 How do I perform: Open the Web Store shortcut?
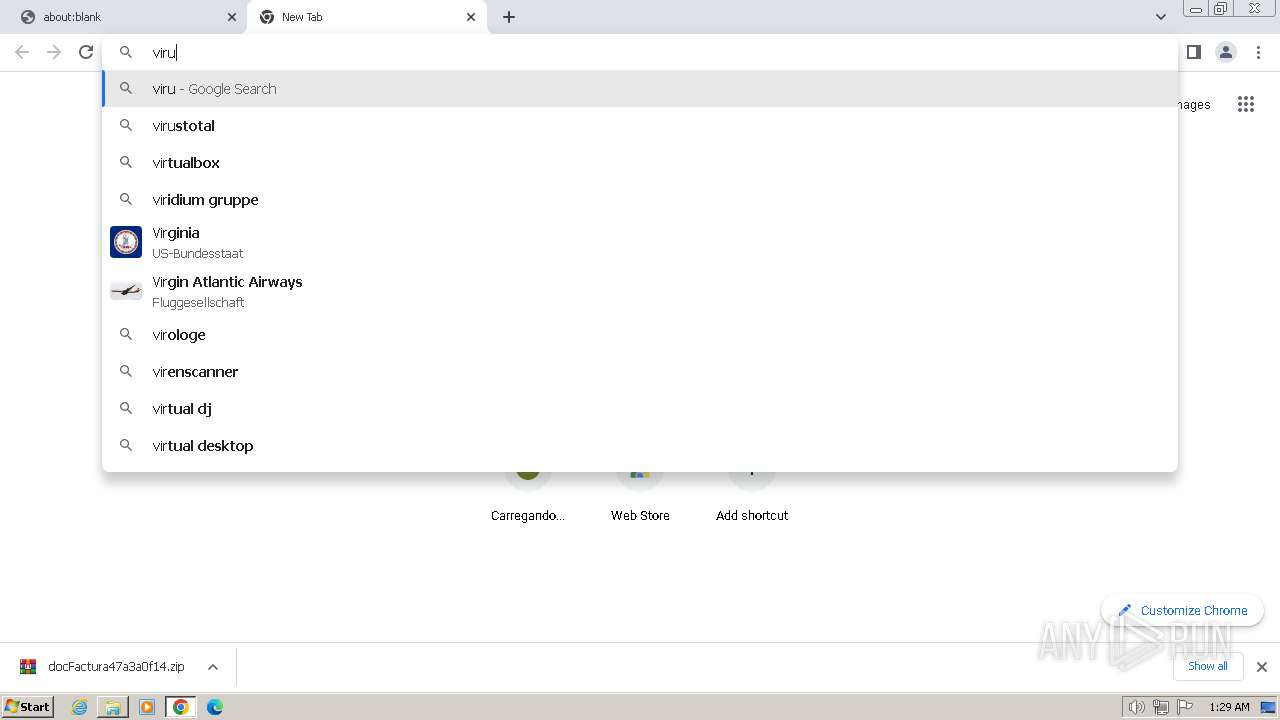[x=640, y=497]
